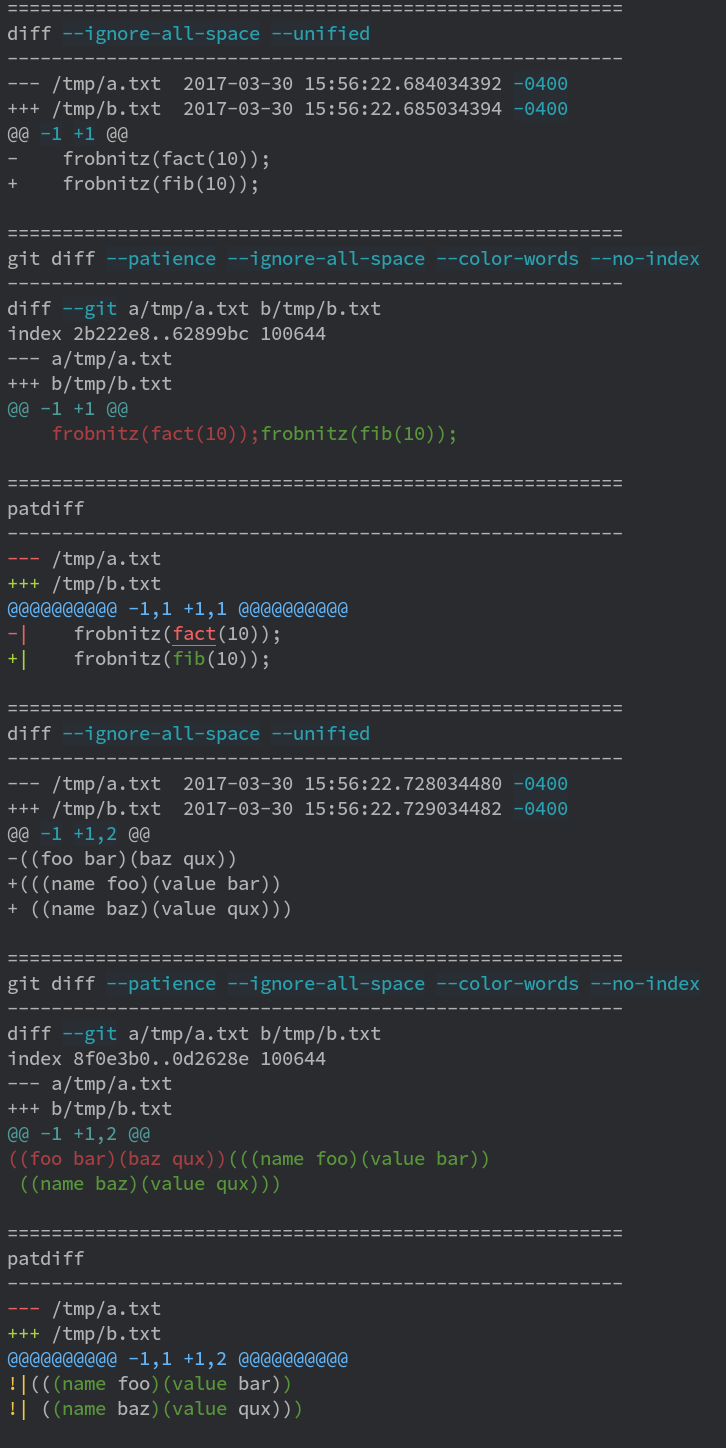The width and height of the screenshot is (726, 1448).
Task: Click the second 'patdiff' heading near the bottom
Action: pyautogui.click(x=46, y=1259)
